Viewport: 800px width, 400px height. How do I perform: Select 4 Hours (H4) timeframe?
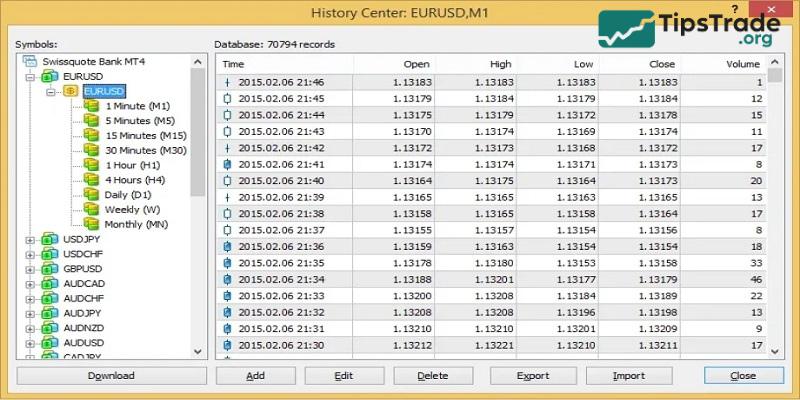tap(132, 180)
